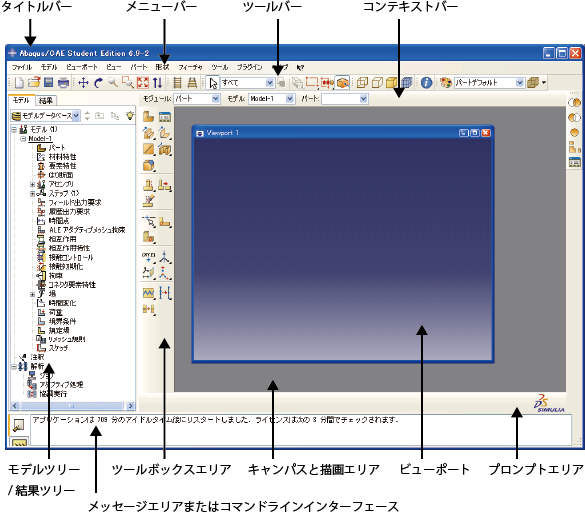Open the ファイル menu
This screenshot has width=585, height=516.
click(x=22, y=67)
